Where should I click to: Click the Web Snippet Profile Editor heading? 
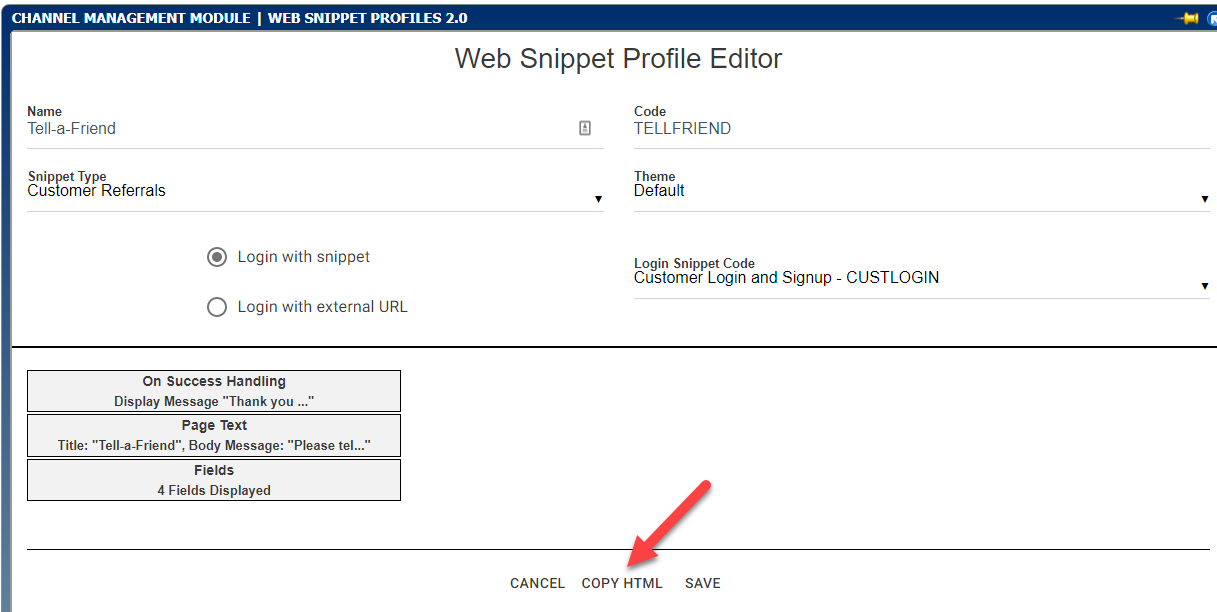point(618,58)
